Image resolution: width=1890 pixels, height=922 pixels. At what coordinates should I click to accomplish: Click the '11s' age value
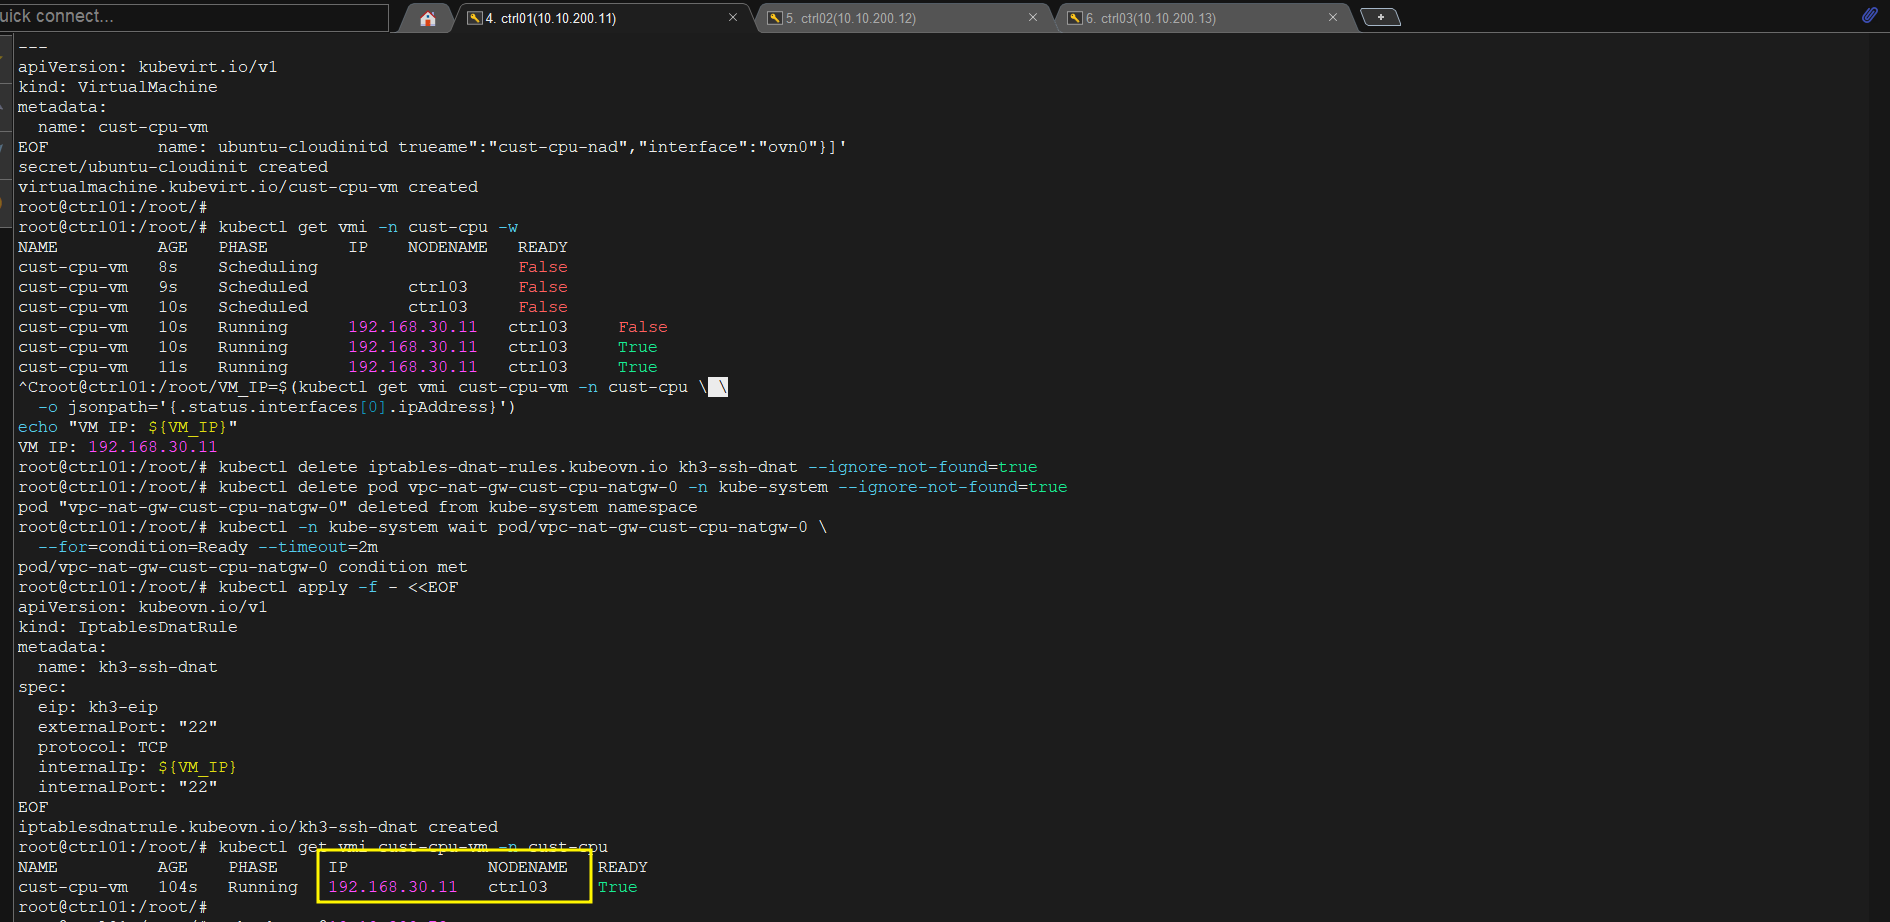tap(173, 367)
